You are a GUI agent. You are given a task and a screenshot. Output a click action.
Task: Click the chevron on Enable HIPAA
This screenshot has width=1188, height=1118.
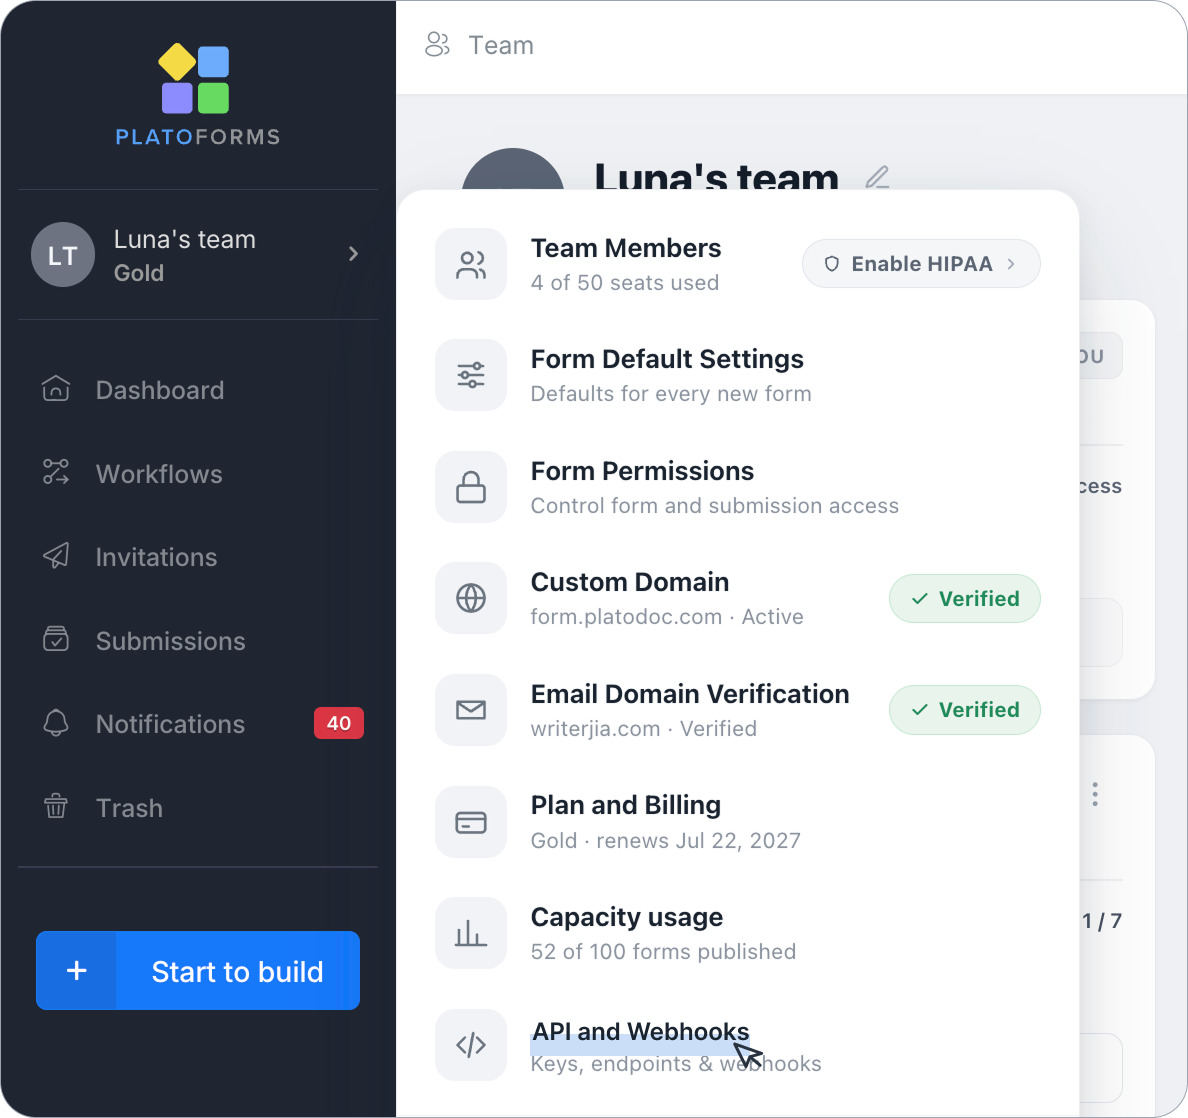[x=1011, y=264]
